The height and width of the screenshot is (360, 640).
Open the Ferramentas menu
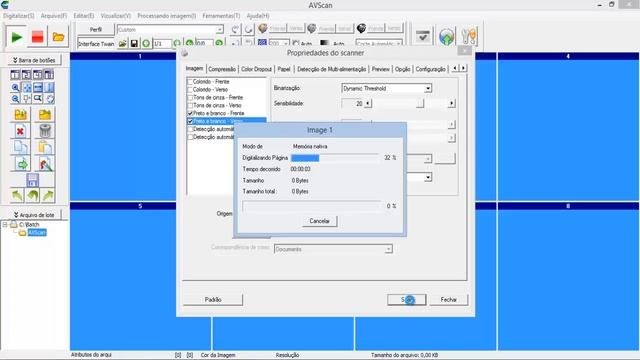click(x=221, y=16)
